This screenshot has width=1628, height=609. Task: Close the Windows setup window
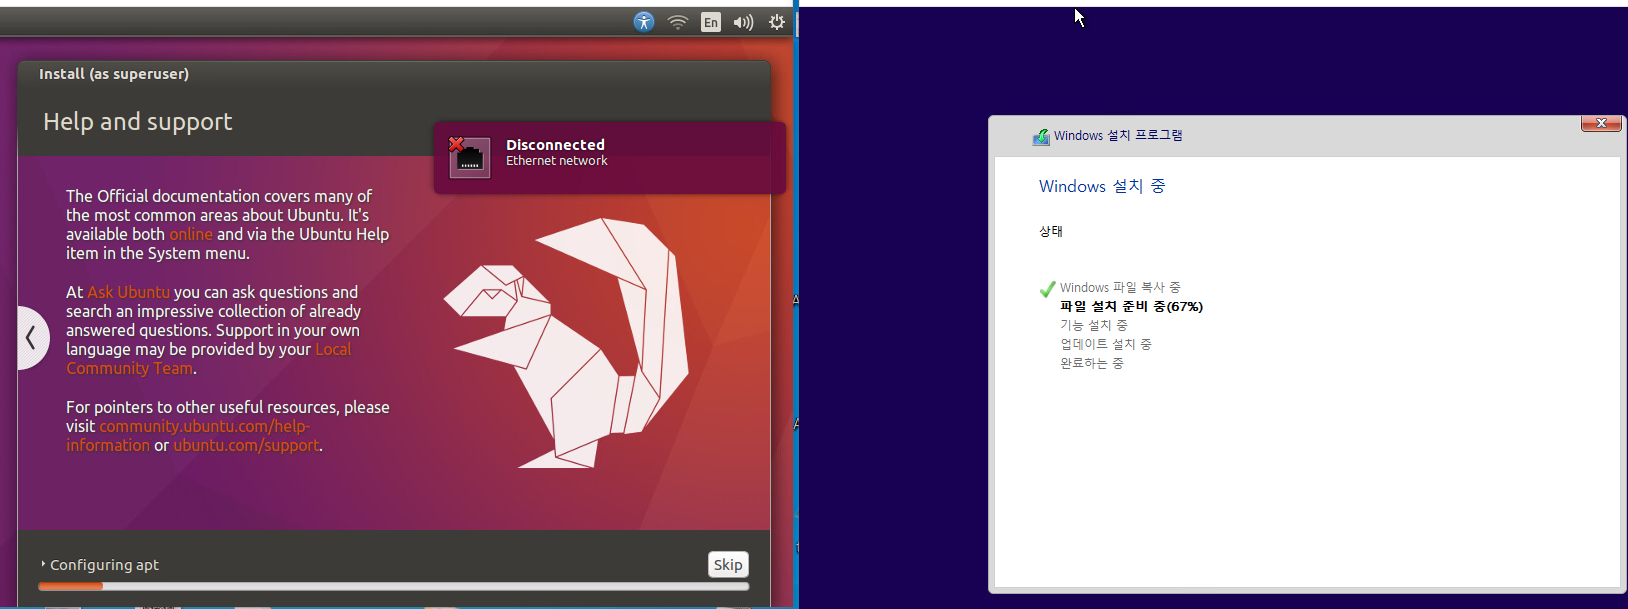pos(1601,123)
